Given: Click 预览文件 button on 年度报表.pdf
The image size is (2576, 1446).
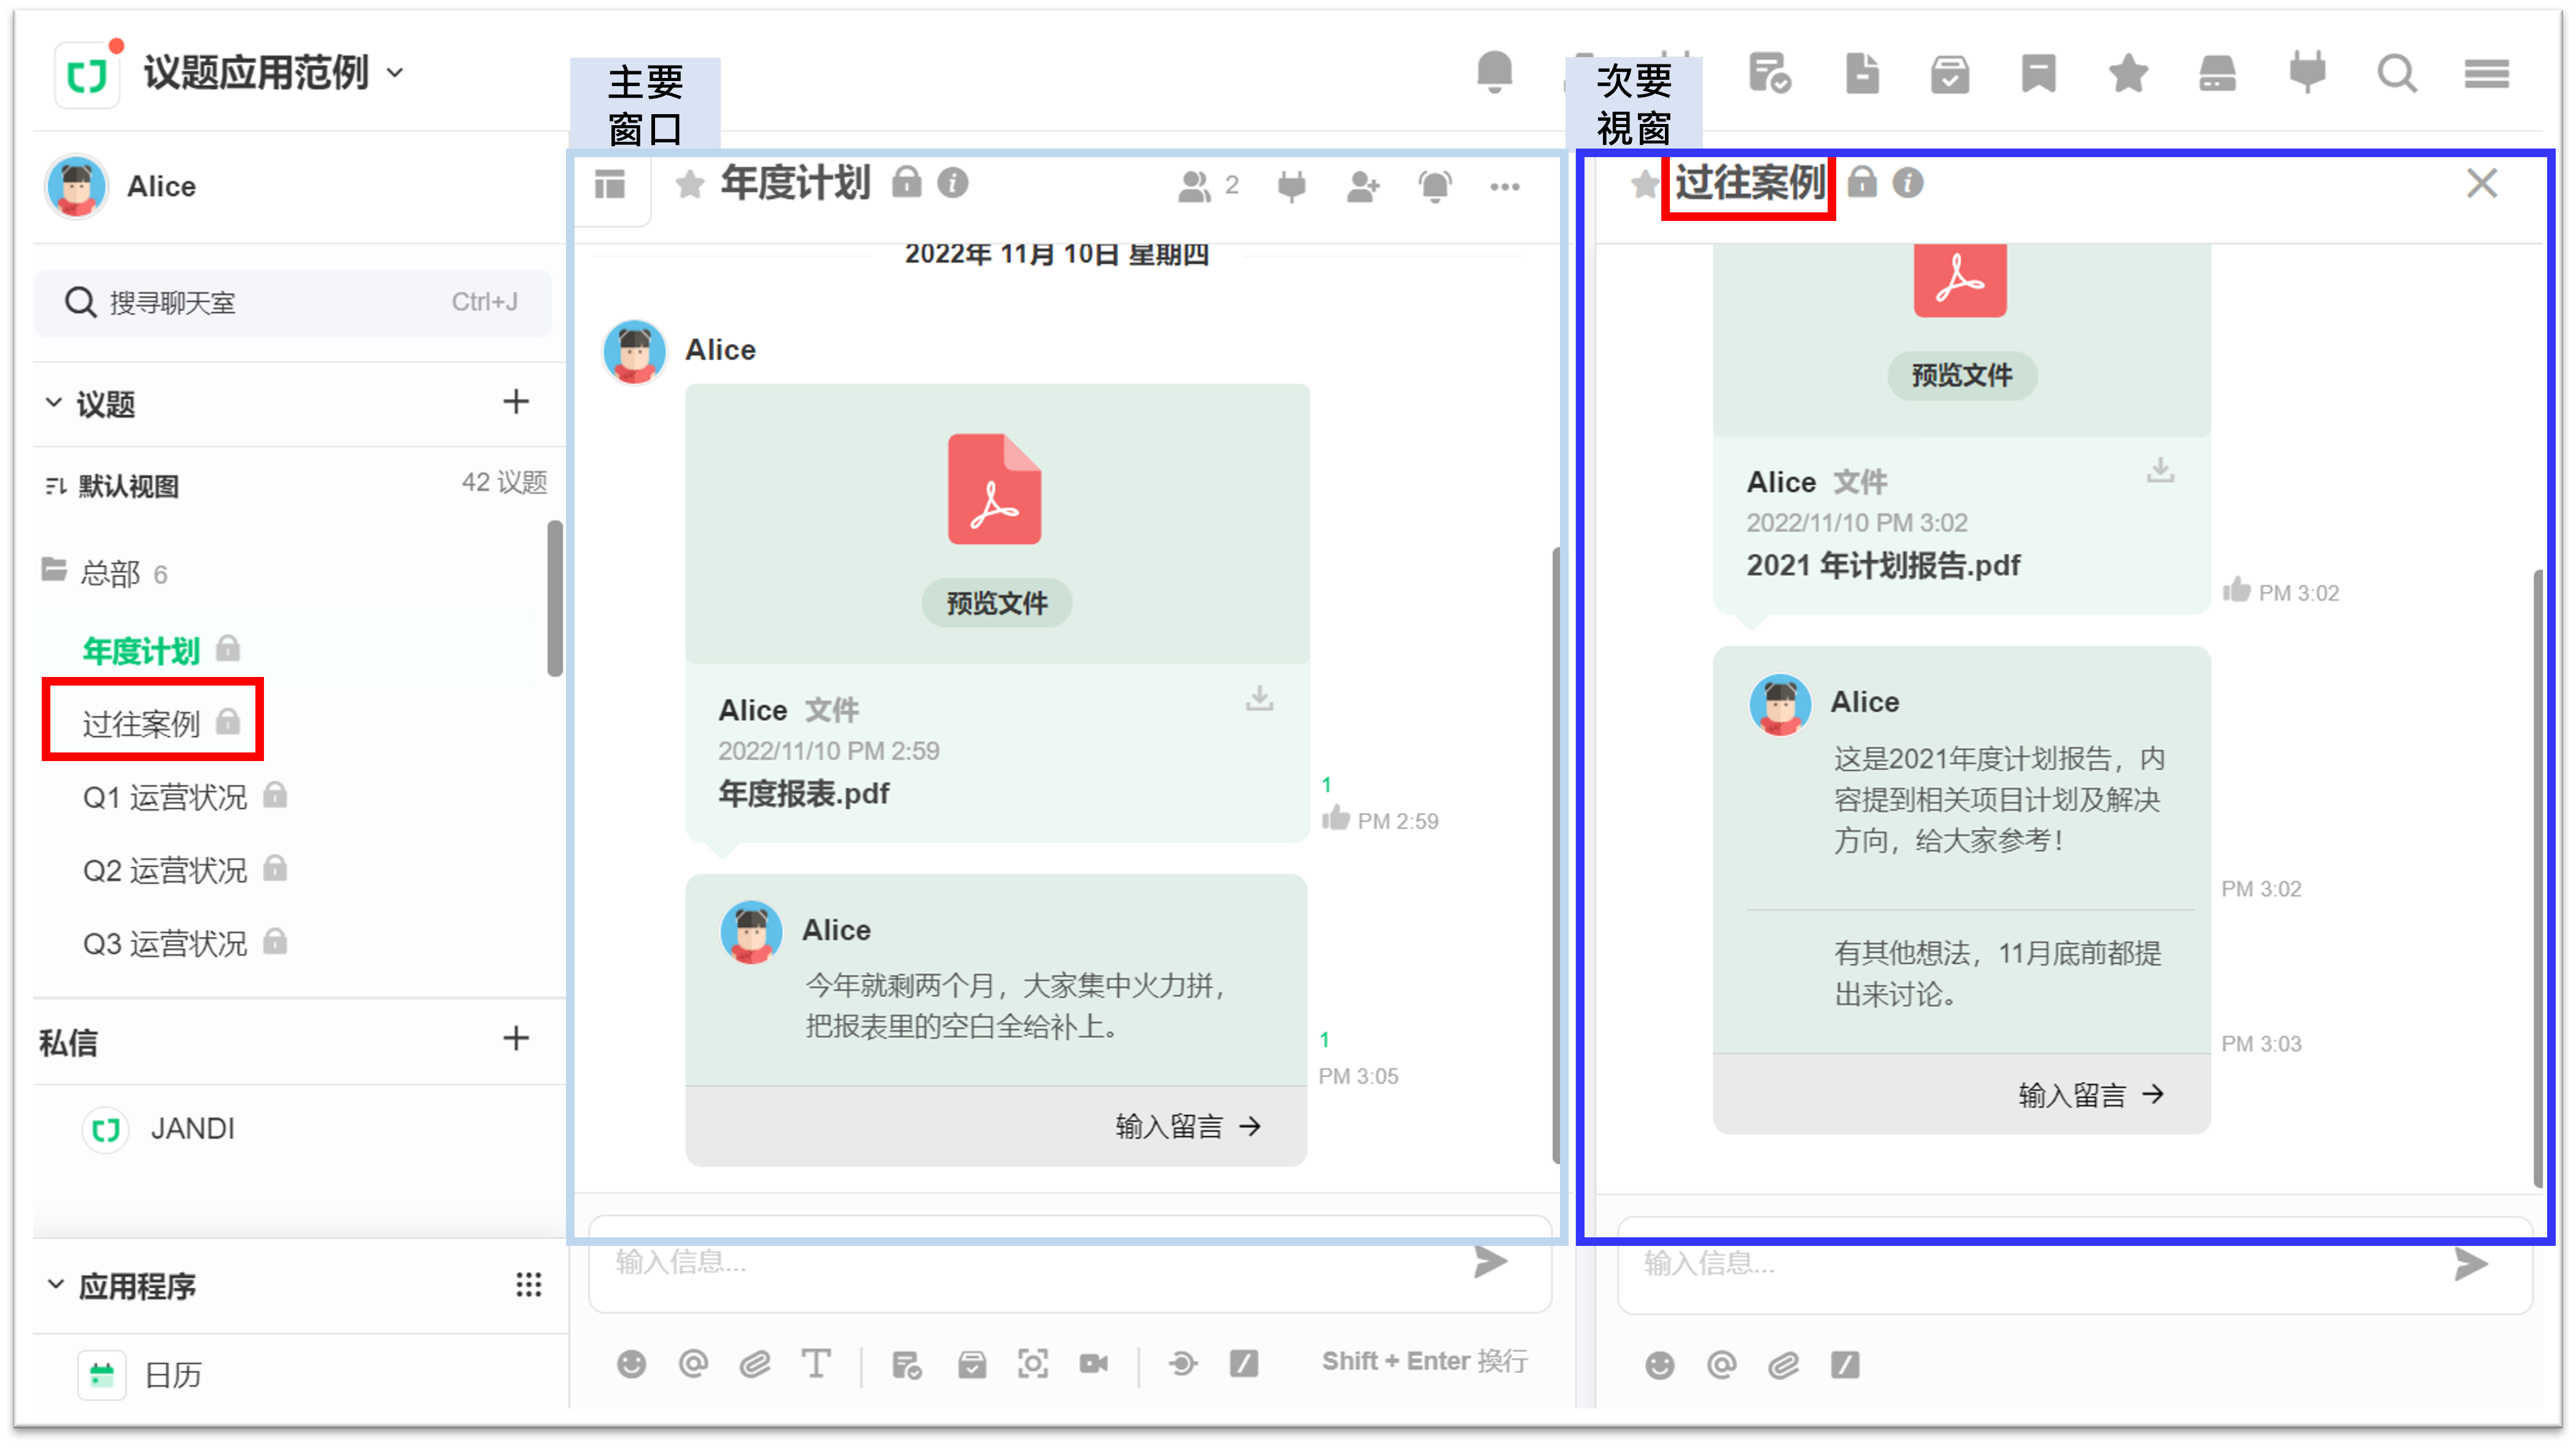Looking at the screenshot, I should tap(996, 603).
